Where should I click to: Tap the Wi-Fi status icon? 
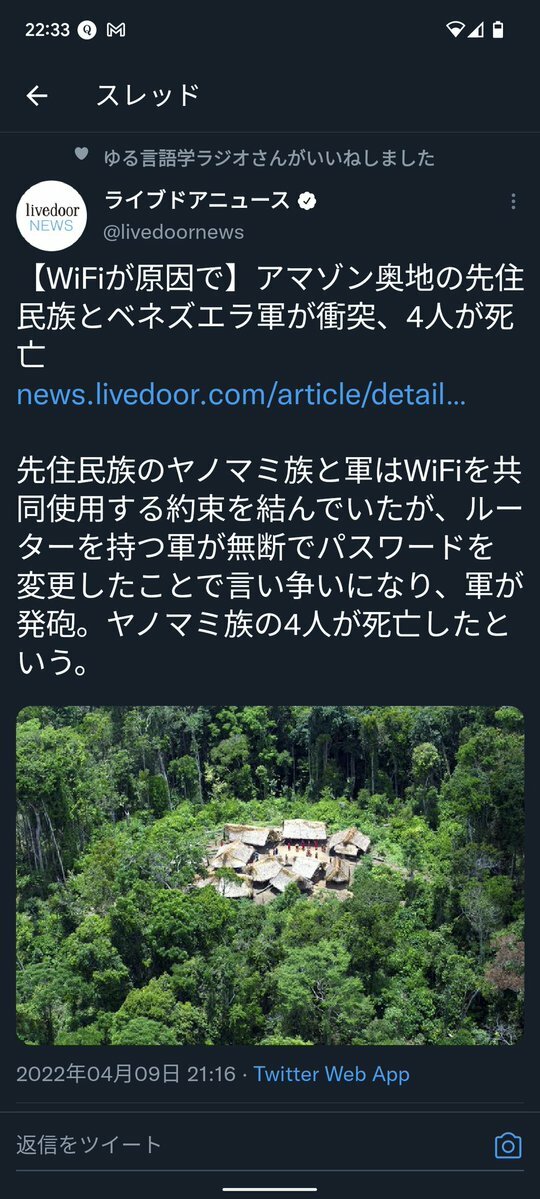456,30
